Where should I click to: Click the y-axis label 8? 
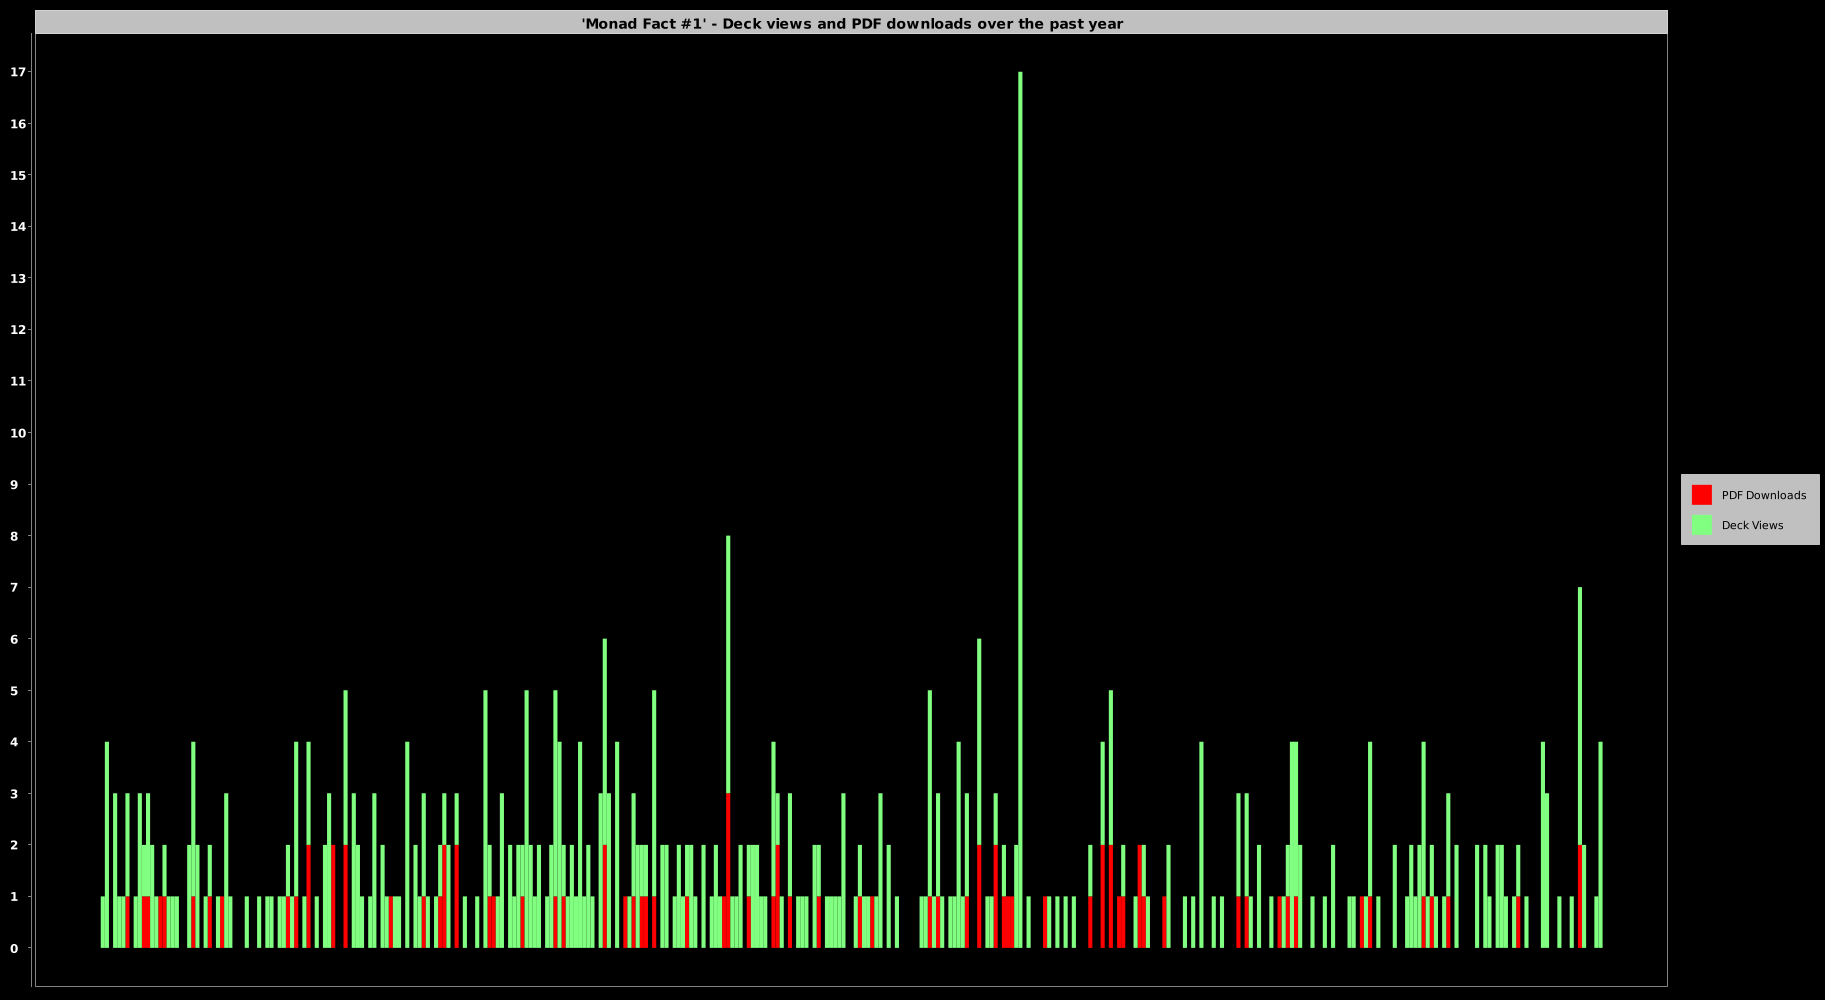pos(14,536)
